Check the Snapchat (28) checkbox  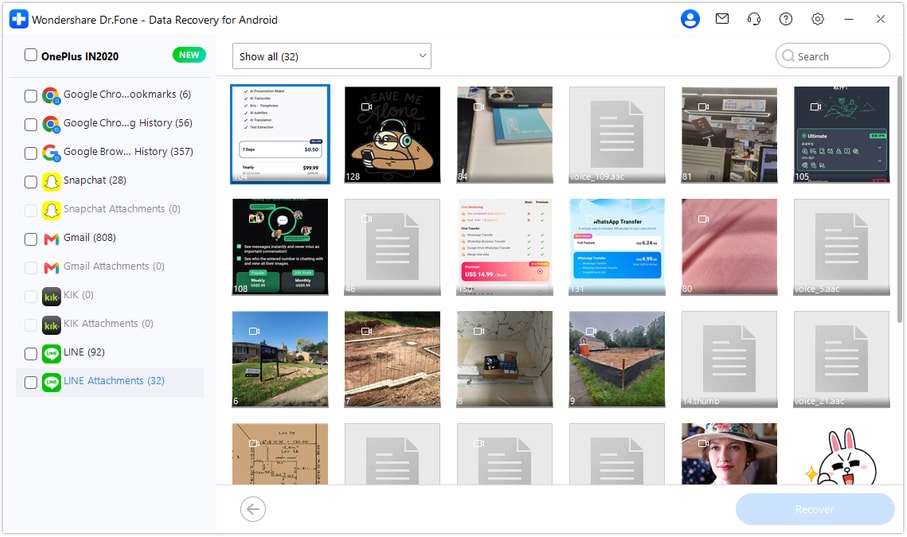pyautogui.click(x=31, y=182)
